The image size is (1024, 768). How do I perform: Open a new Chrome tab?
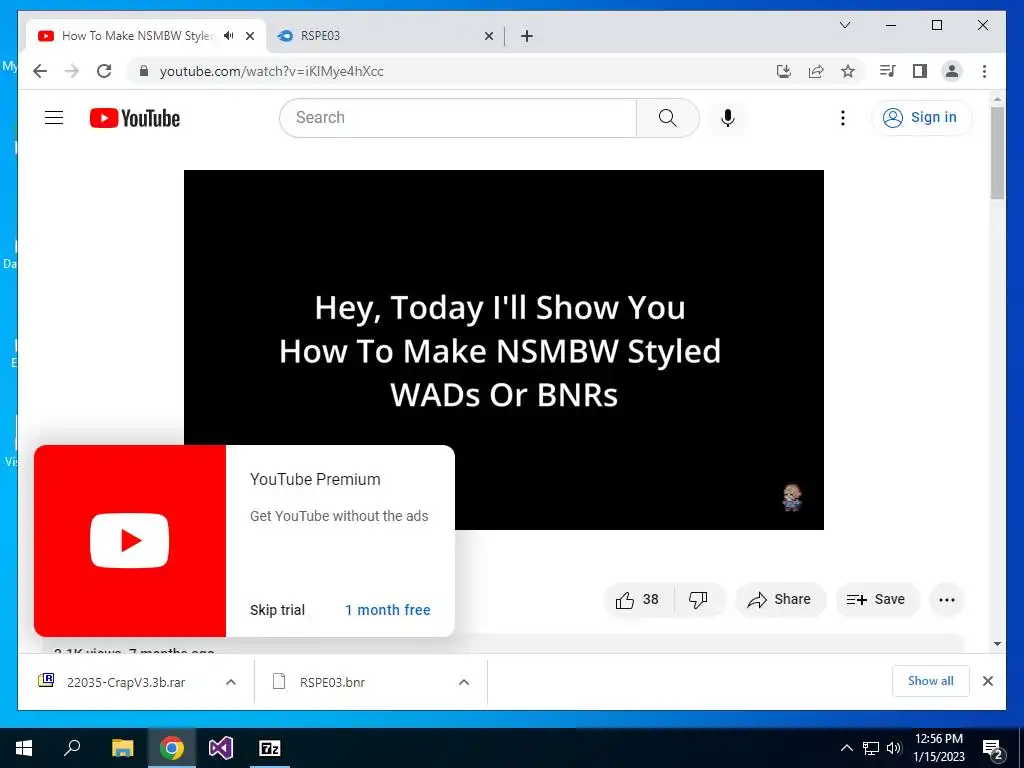coord(527,36)
